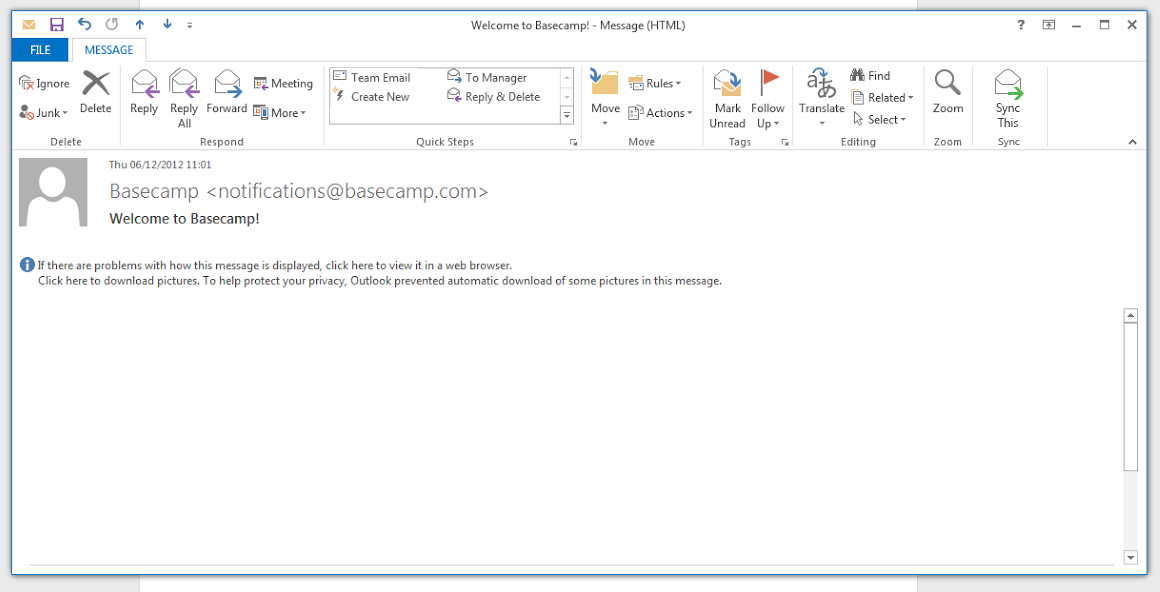
Task: Click the greyed-out Redo arrow
Action: point(112,24)
